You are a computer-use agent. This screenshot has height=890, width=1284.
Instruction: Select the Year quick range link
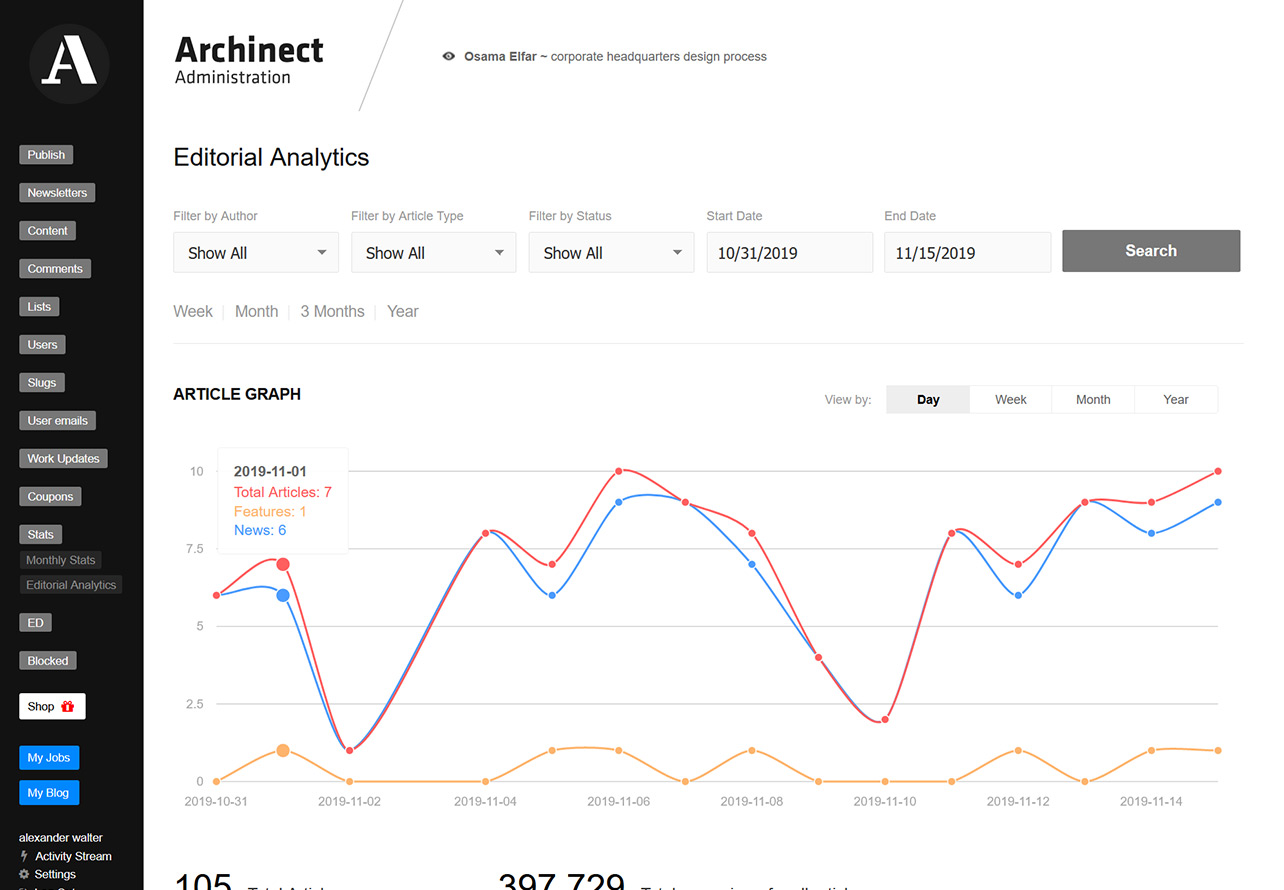[x=402, y=311]
